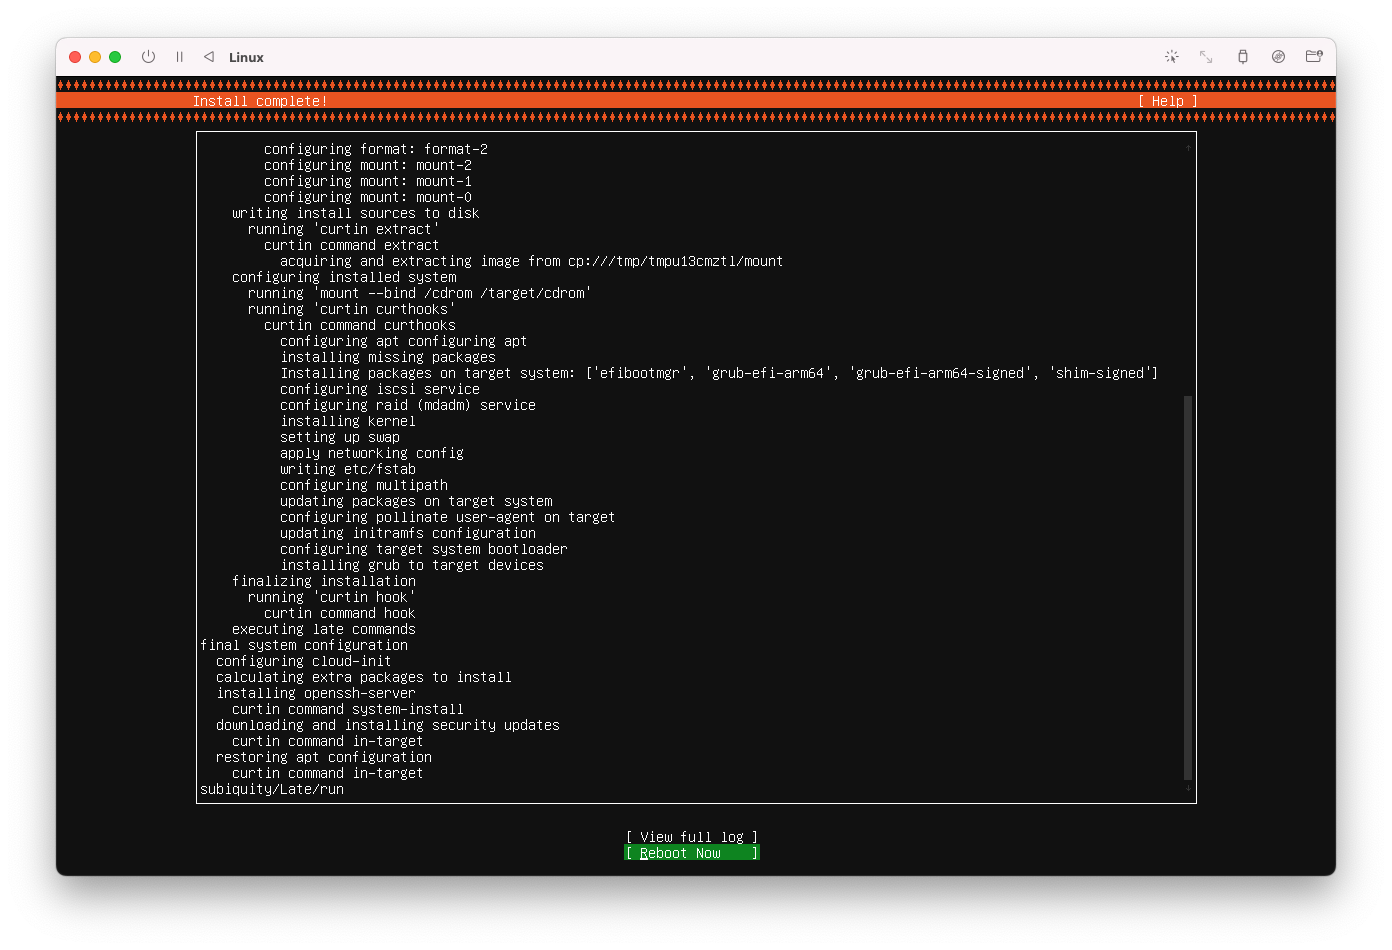Screen dimensions: 1392x950
Task: Pause the virtual machine
Action: 180,57
